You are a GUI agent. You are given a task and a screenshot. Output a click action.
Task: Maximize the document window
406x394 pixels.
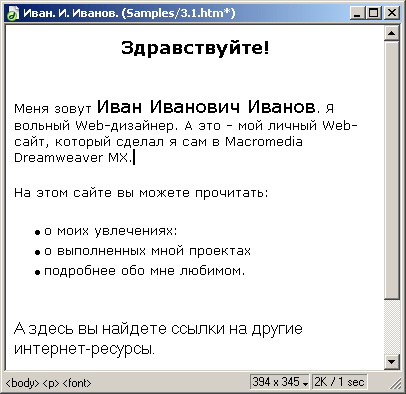[373, 13]
